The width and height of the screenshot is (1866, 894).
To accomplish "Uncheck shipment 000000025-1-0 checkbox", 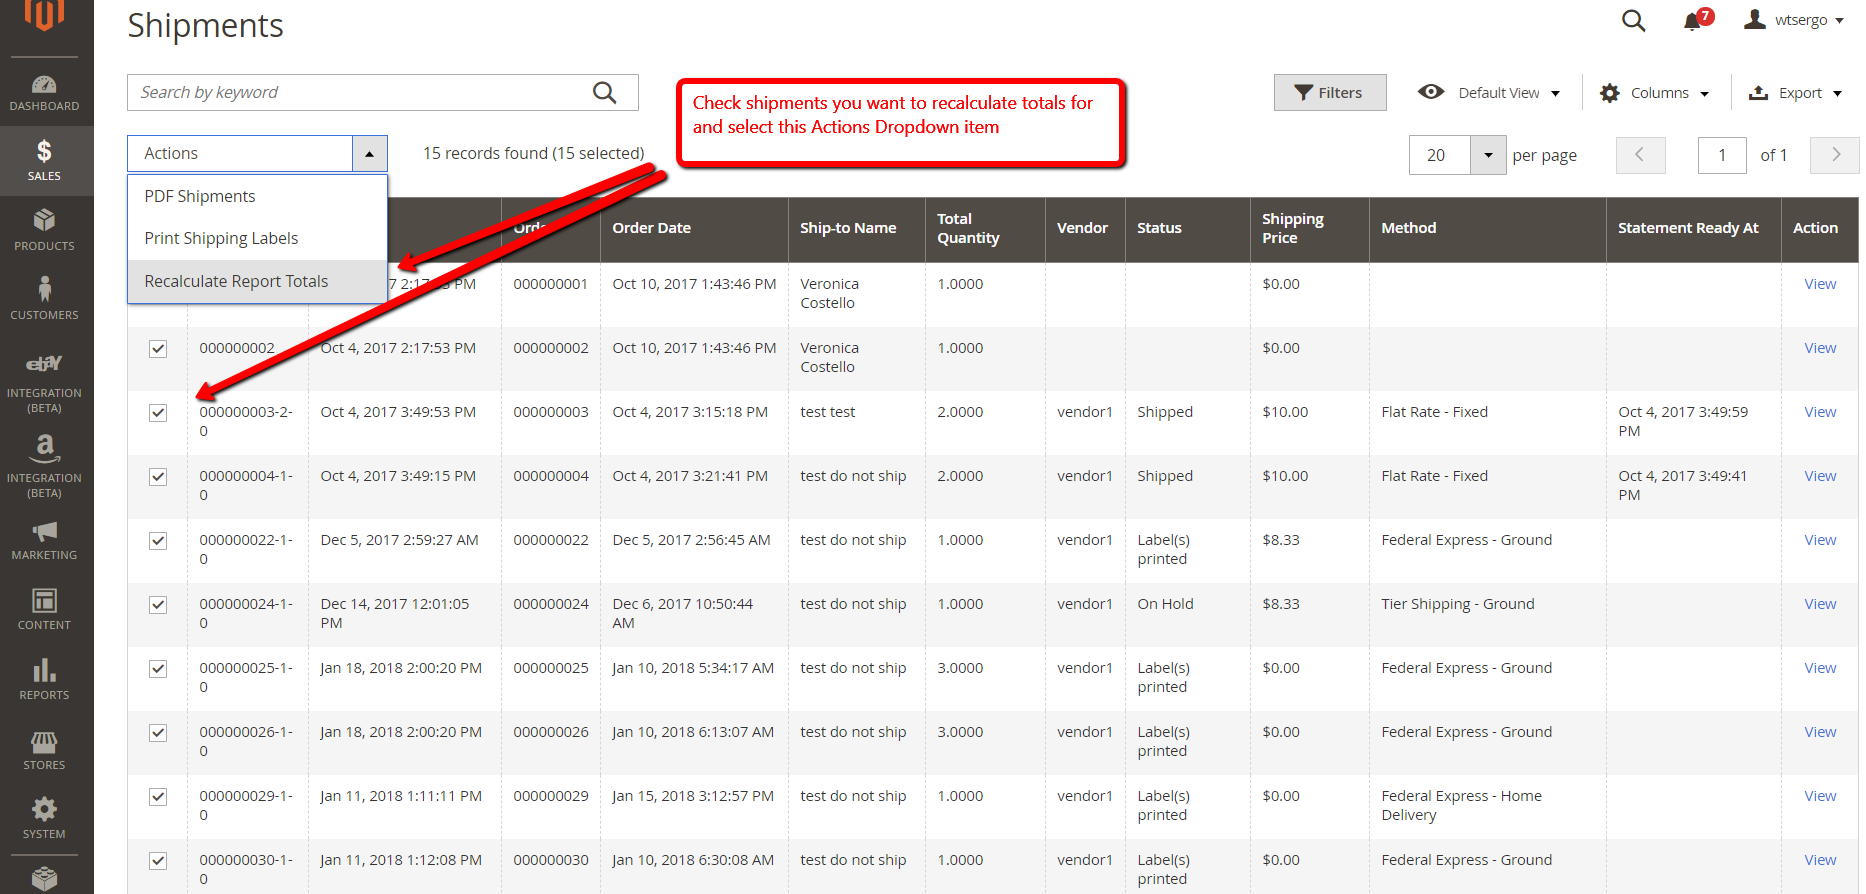I will click(158, 669).
